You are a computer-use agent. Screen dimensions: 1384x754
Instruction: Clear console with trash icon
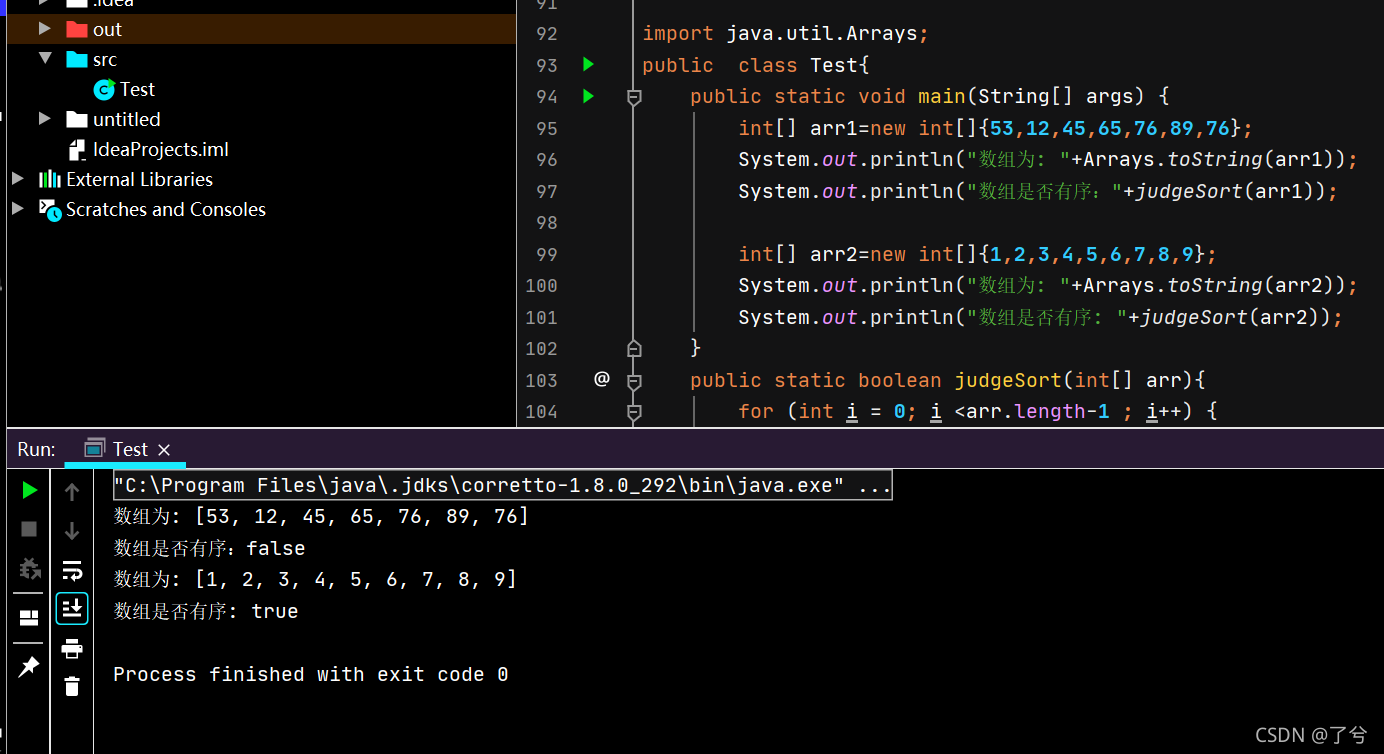pos(72,686)
